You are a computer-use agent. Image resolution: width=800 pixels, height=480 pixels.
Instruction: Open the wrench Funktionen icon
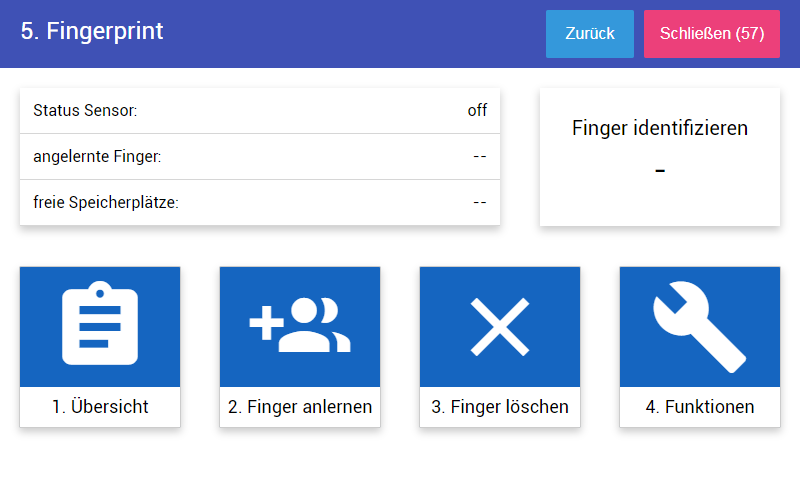click(x=699, y=326)
